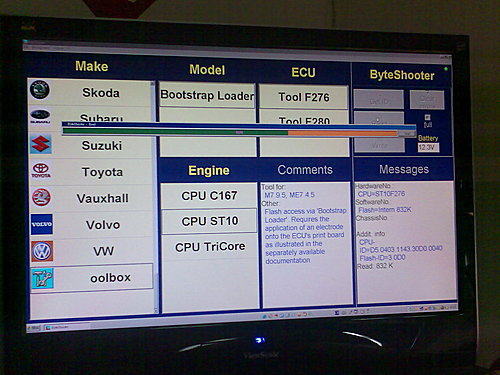500x375 pixels.
Task: Choose the red Suzuki logo
Action: (41, 144)
